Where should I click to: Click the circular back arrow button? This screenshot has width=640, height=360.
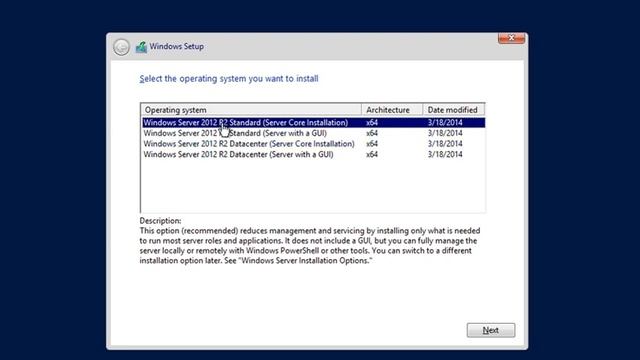pyautogui.click(x=121, y=47)
